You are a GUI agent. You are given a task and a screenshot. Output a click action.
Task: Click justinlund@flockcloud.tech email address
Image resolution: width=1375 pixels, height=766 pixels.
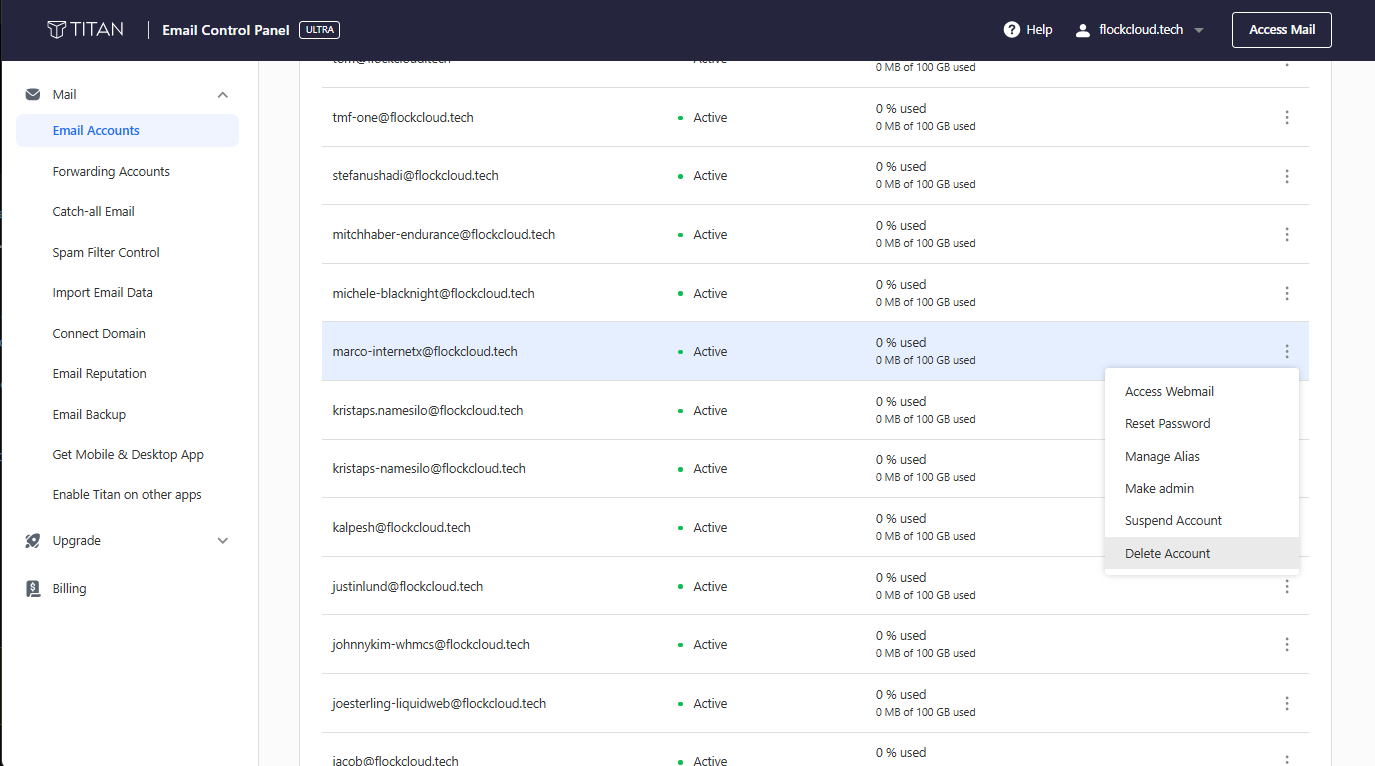(x=407, y=586)
